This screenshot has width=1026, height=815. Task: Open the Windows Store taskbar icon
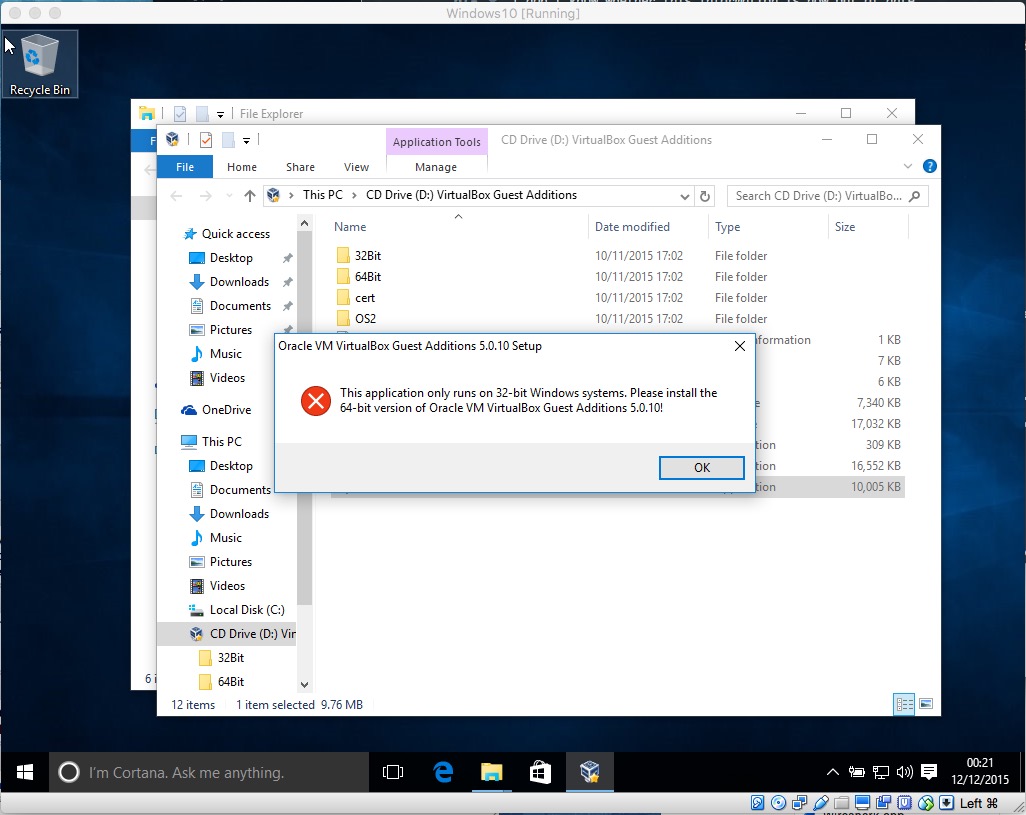point(540,772)
